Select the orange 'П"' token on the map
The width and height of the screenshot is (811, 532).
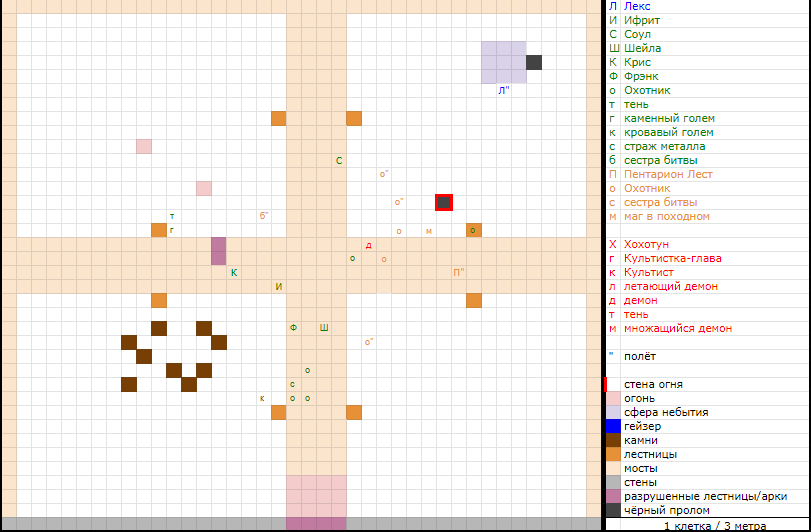(x=458, y=272)
